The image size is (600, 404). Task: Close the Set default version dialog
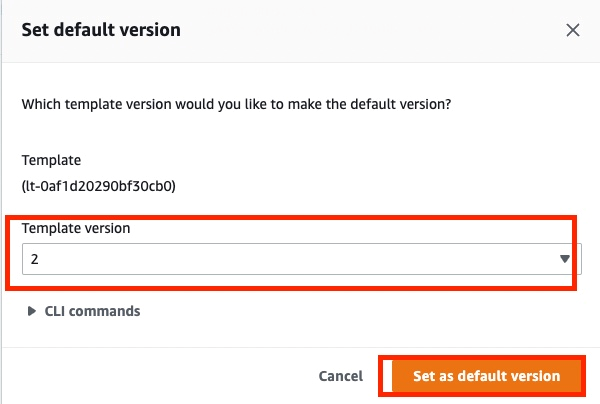coord(573,30)
